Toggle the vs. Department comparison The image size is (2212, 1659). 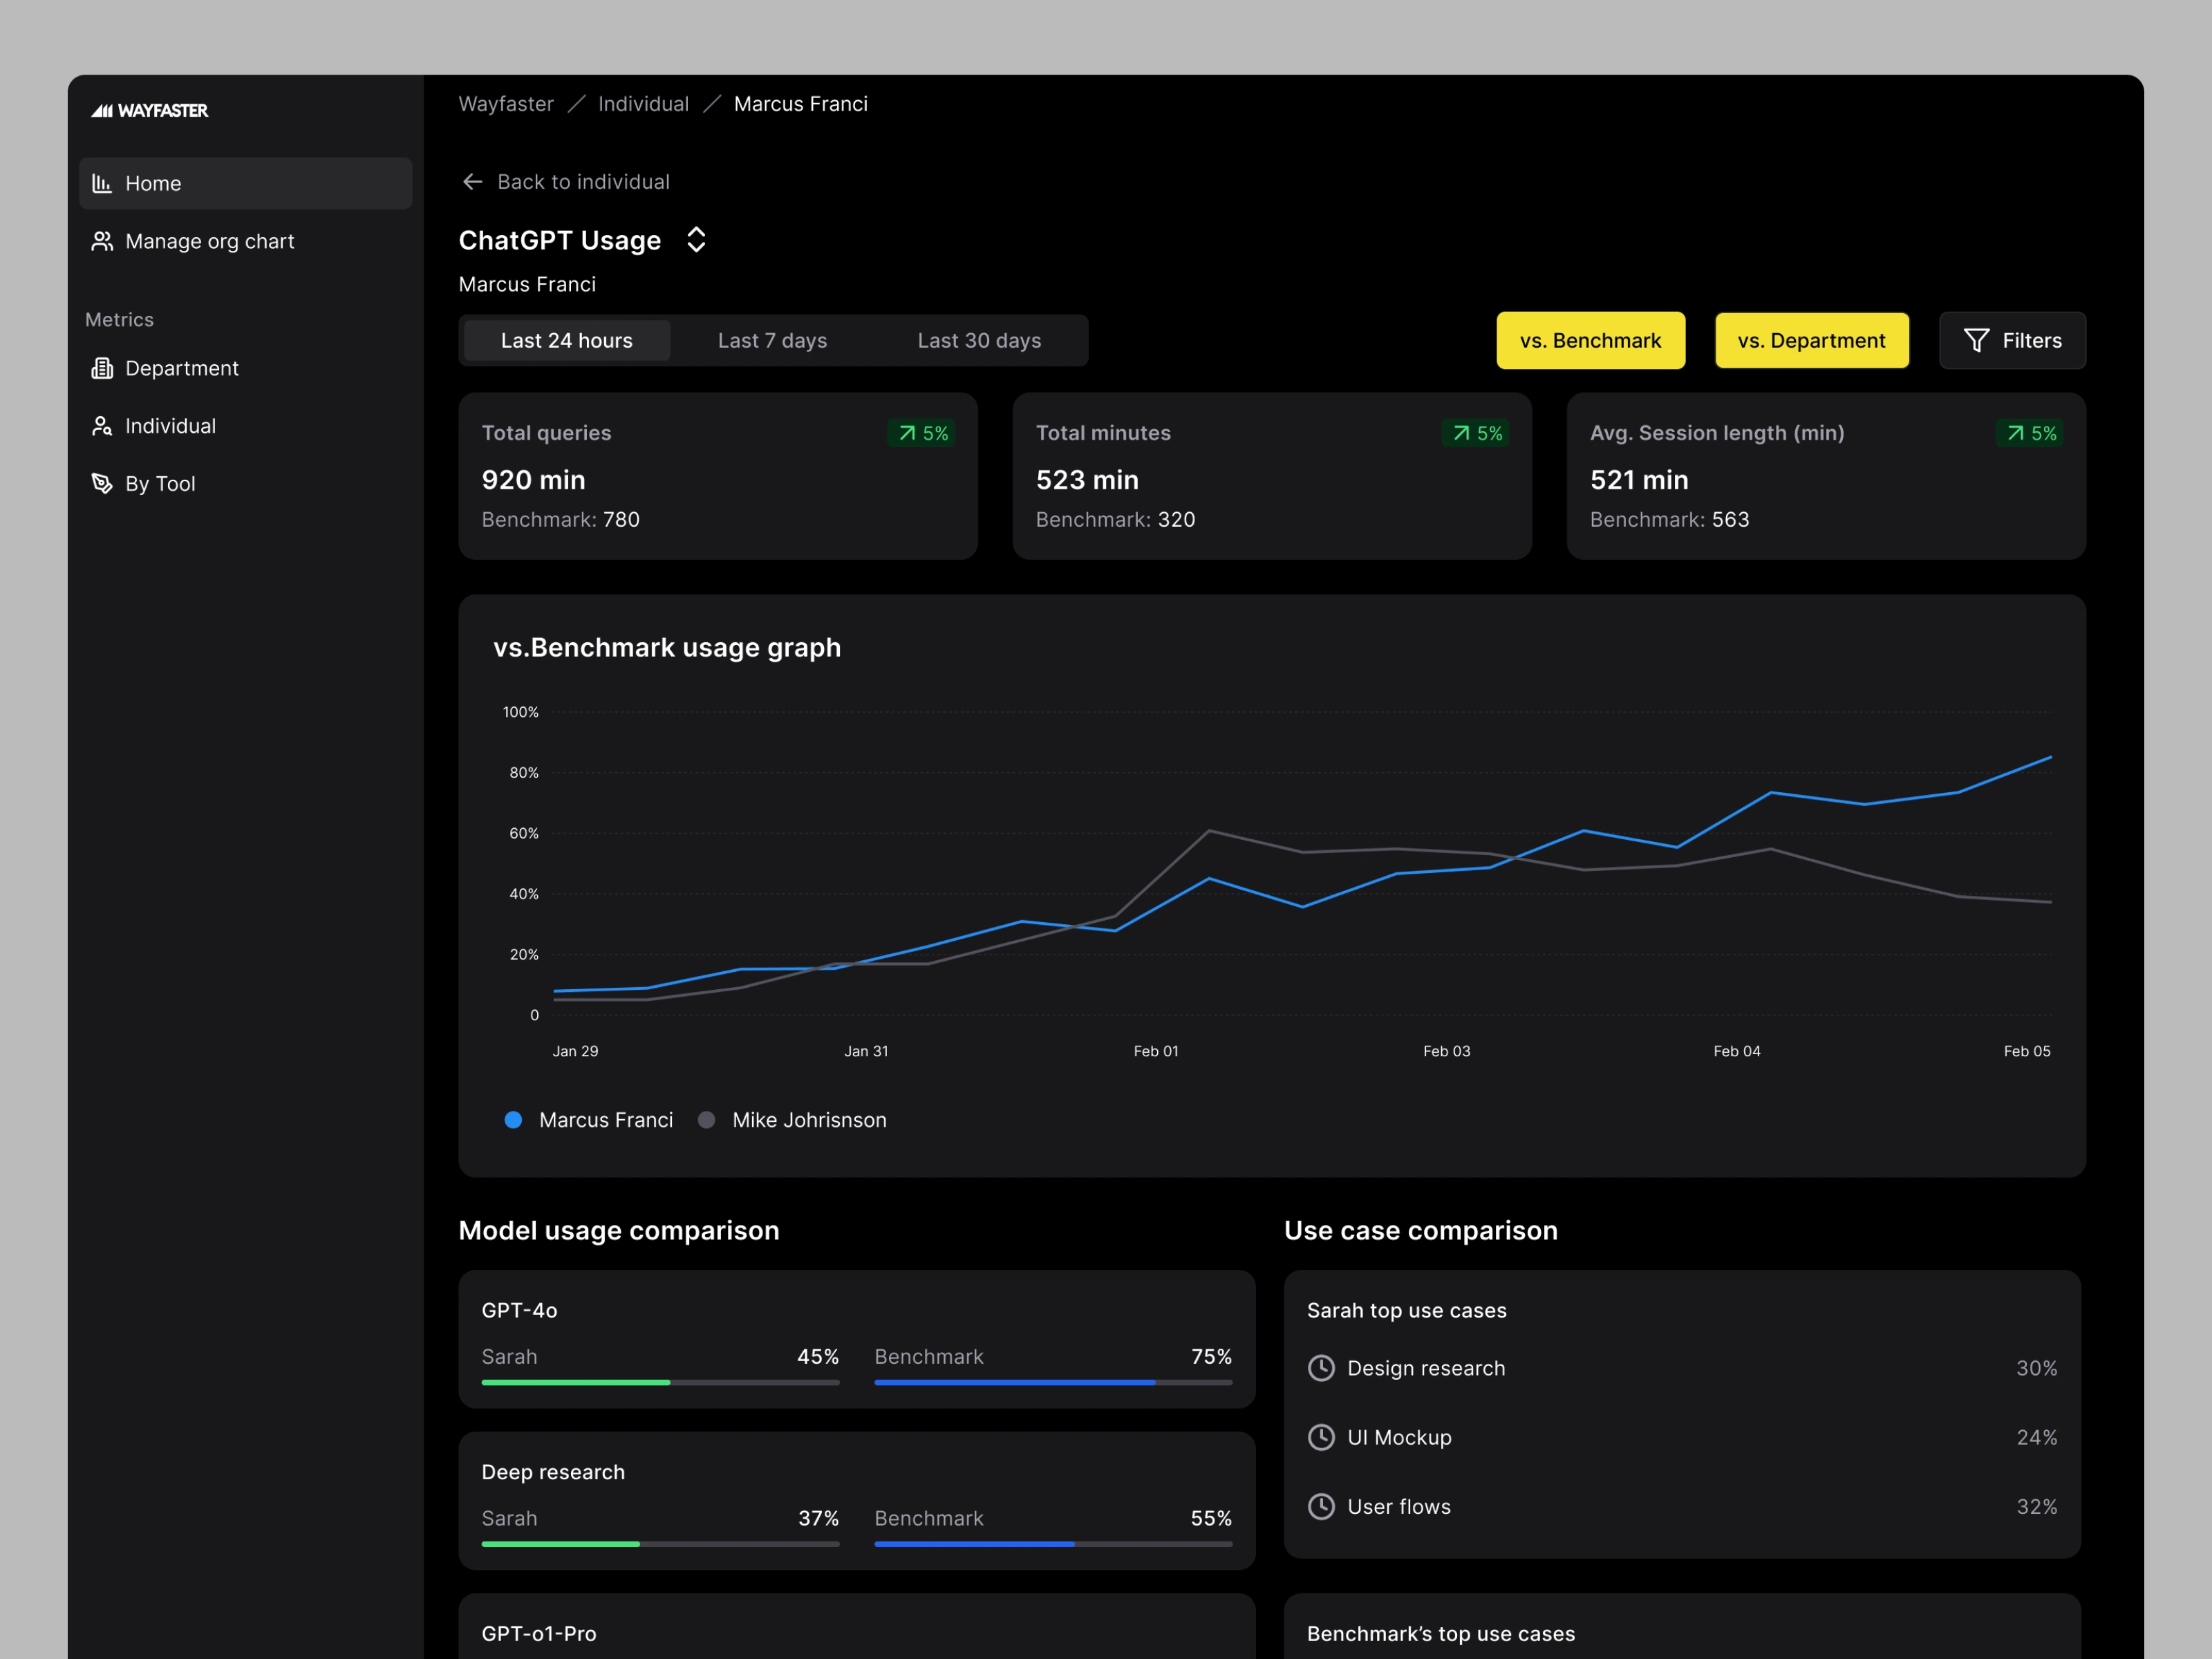tap(1811, 341)
